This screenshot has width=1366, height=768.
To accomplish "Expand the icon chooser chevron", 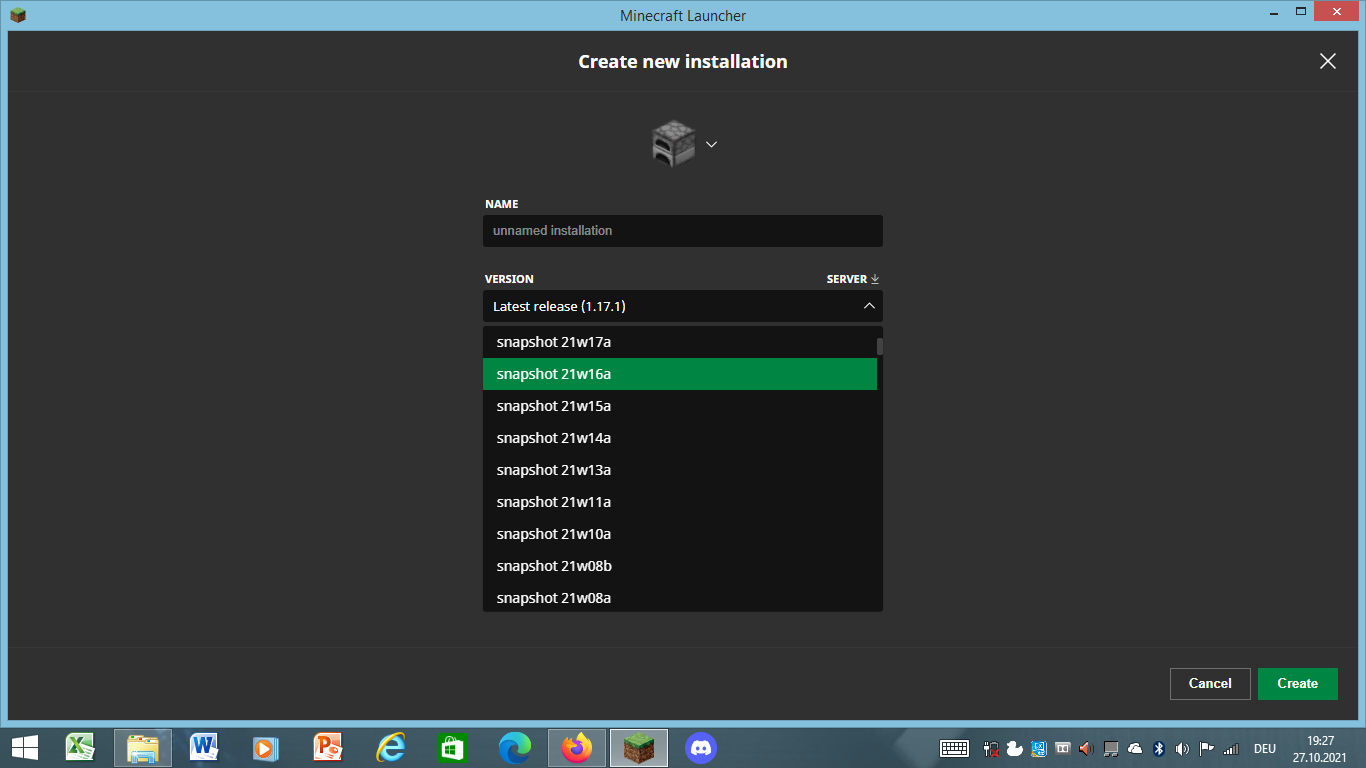I will (711, 144).
